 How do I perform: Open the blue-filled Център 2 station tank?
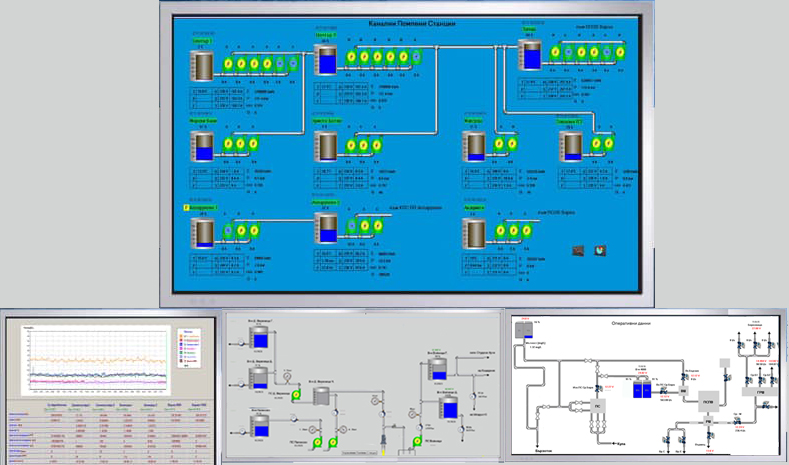pos(326,60)
